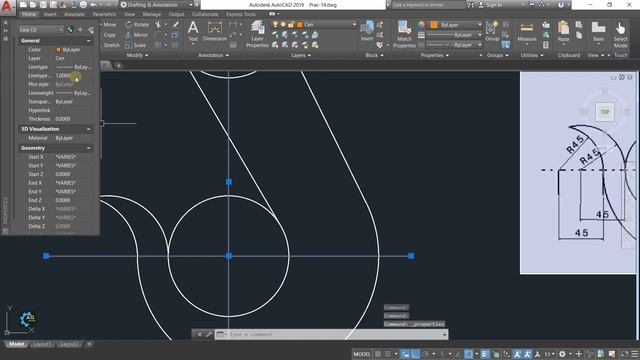Viewport: 640px width, 360px height.
Task: Open Layer Properties manager
Action: coord(257,34)
